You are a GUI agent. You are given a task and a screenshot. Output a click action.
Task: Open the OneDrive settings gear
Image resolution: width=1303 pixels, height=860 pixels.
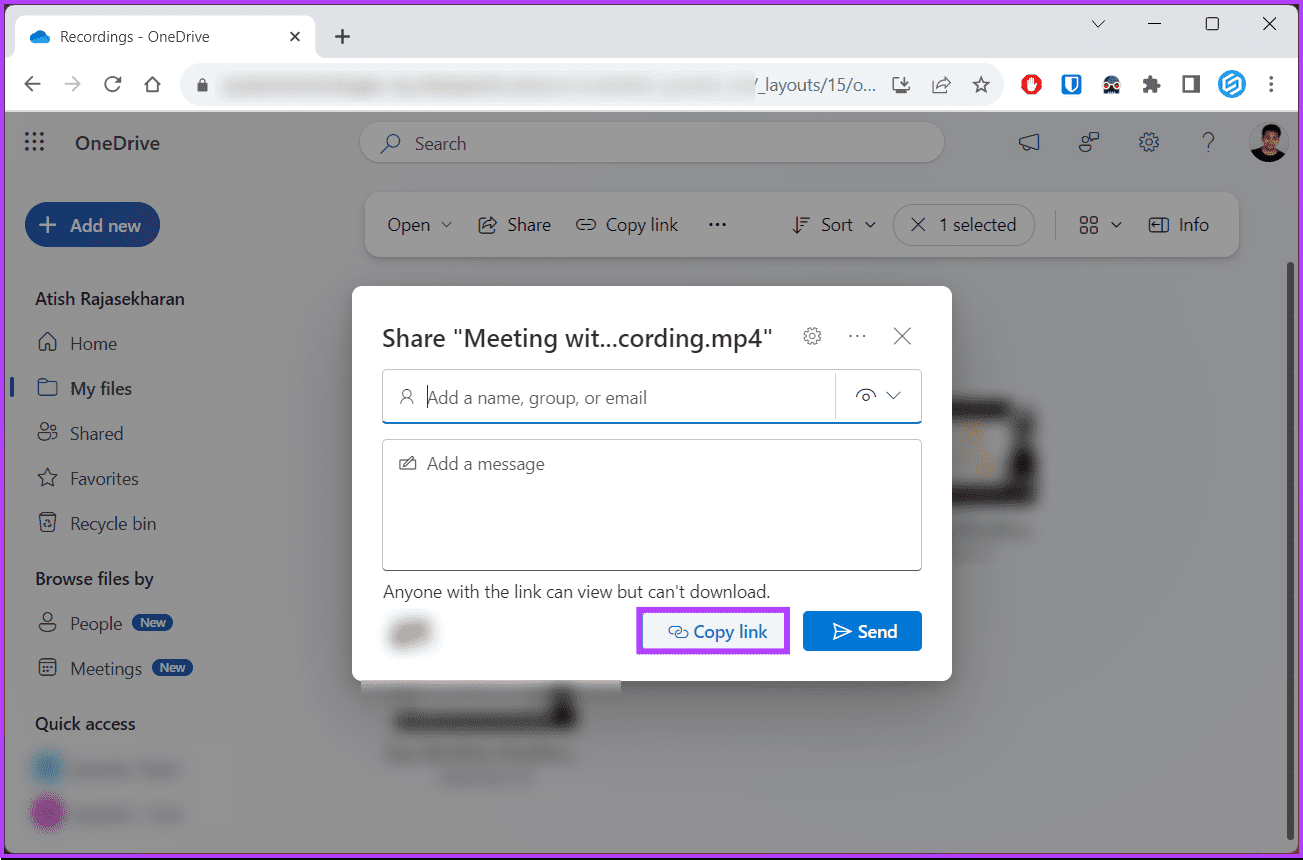[1149, 143]
